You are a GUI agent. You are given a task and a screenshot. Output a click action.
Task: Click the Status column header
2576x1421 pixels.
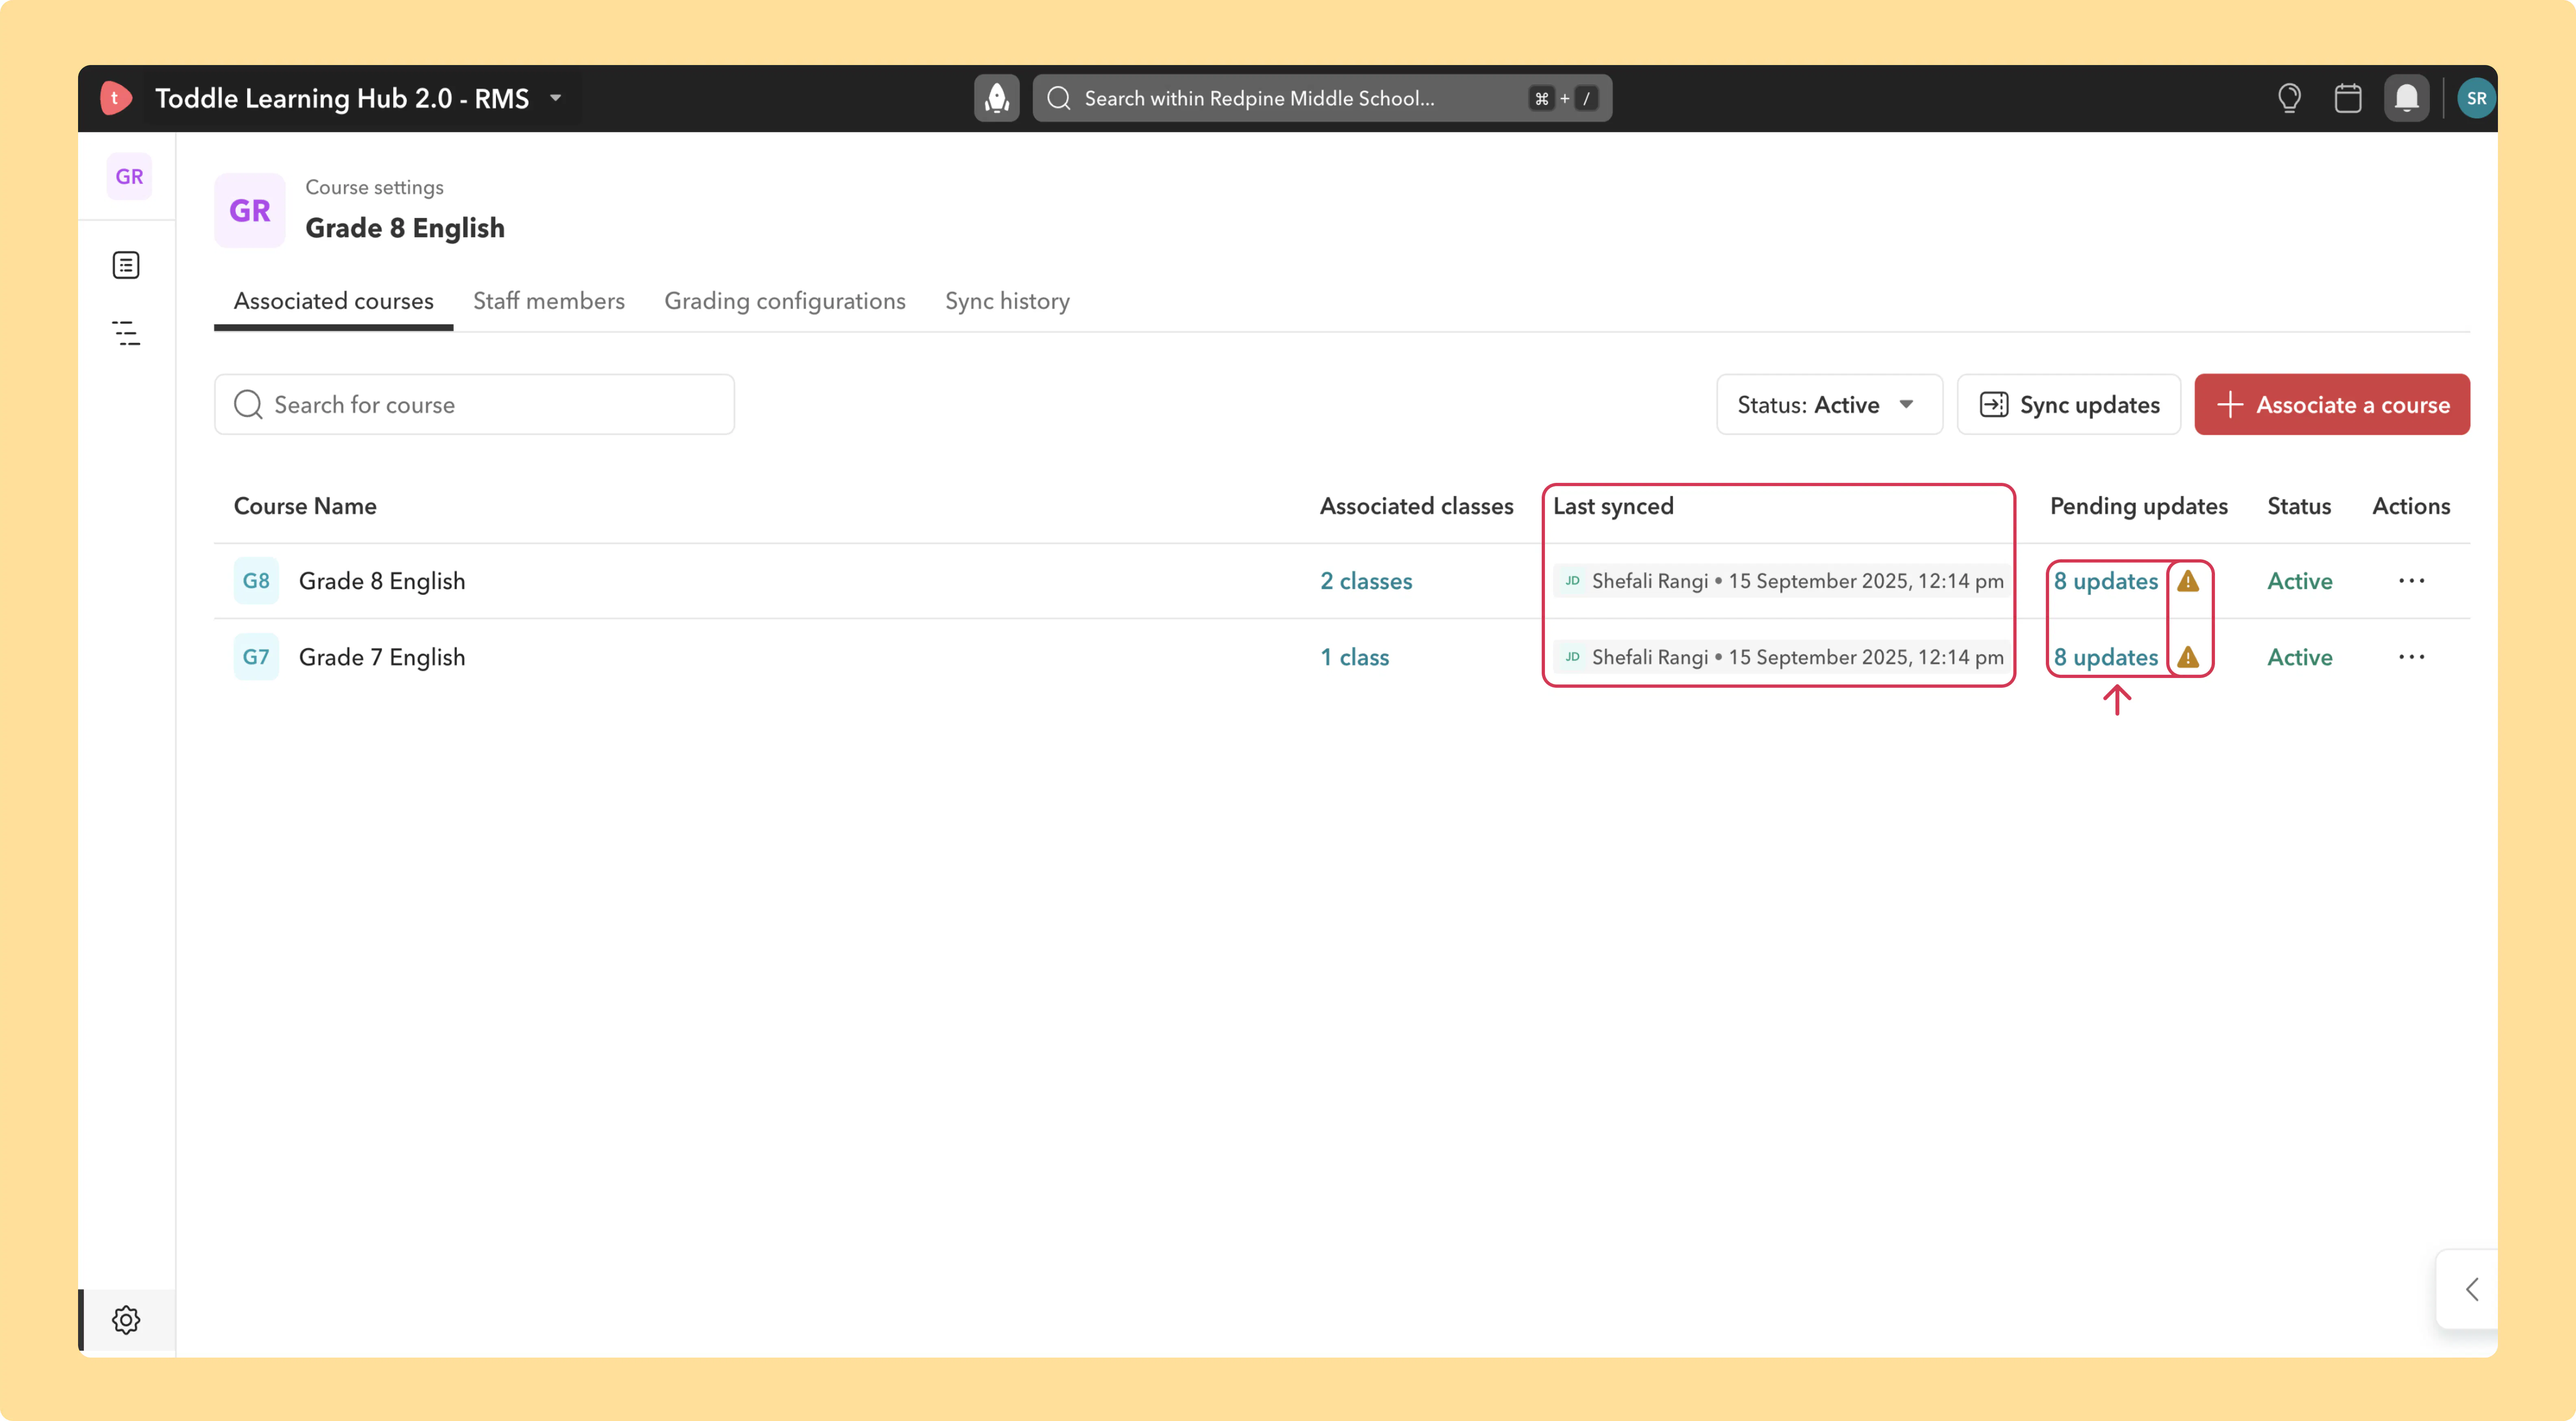click(x=2299, y=506)
